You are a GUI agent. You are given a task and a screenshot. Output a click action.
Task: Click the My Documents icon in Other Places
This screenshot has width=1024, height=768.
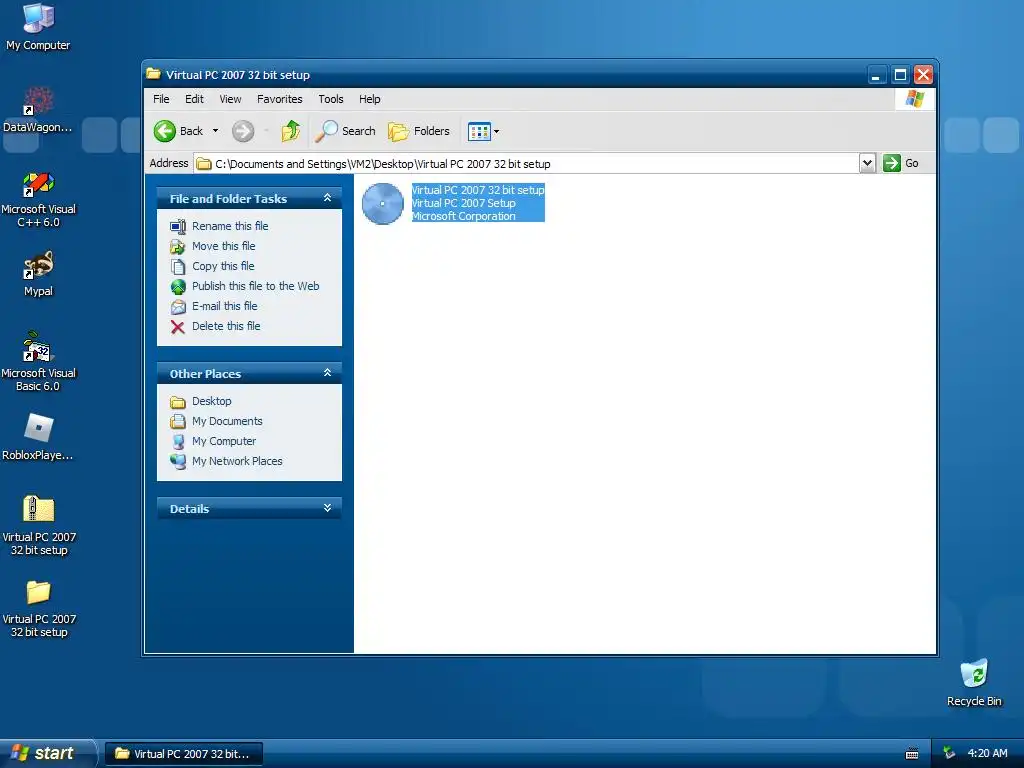[x=178, y=421]
